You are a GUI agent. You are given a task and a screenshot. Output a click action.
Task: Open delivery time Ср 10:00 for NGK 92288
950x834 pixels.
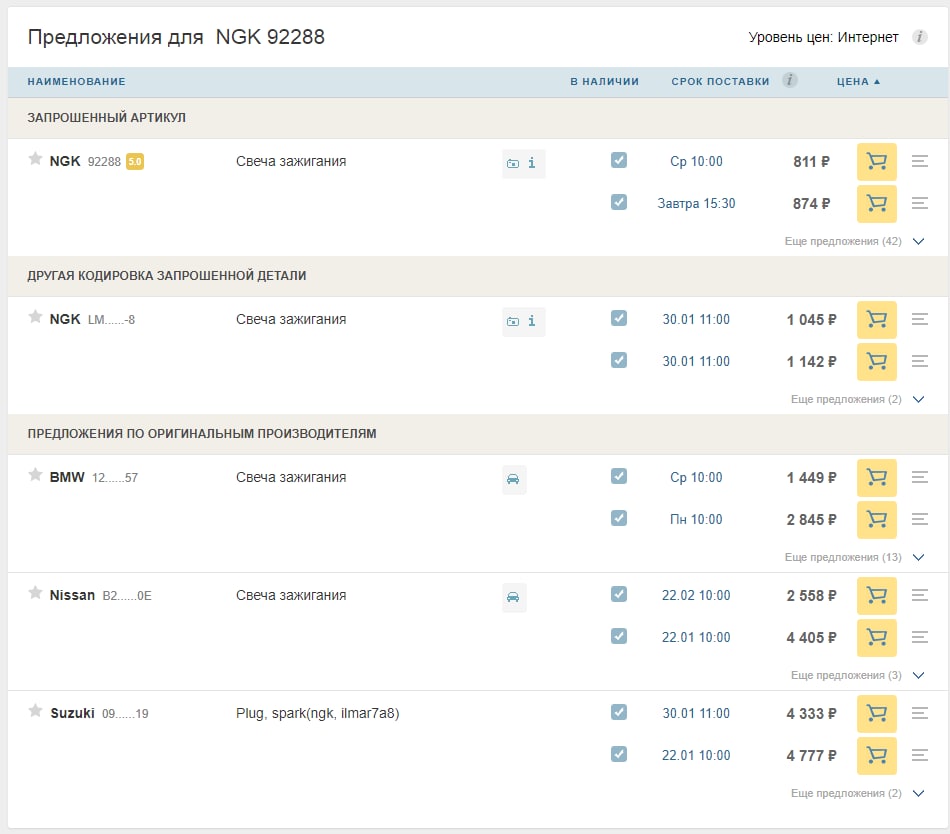[x=696, y=162]
